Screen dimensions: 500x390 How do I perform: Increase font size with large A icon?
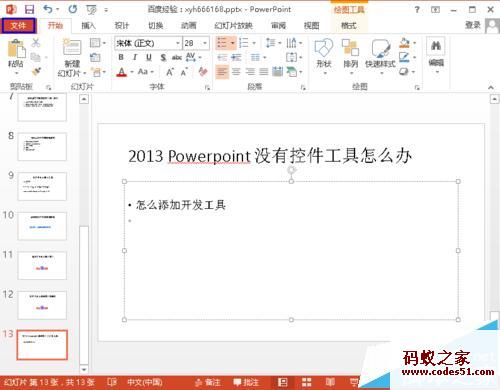pos(170,72)
